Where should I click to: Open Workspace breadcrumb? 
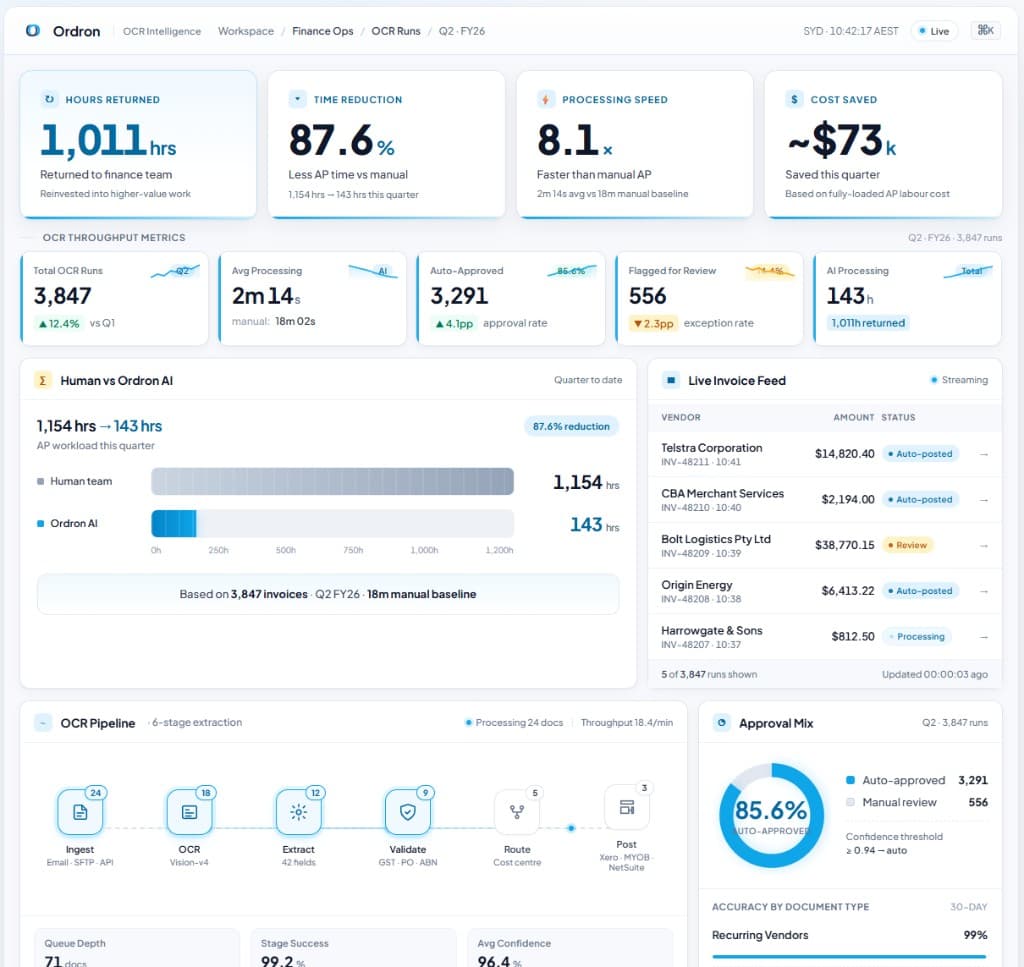(x=246, y=31)
